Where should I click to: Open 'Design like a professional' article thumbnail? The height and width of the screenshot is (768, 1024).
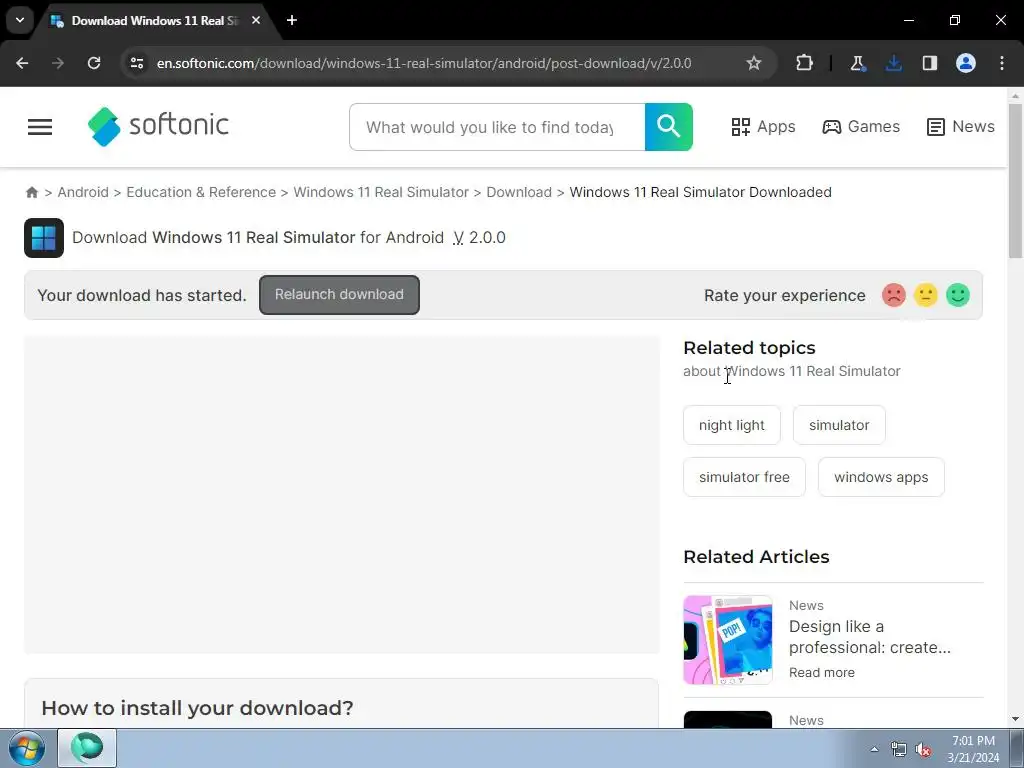click(728, 640)
